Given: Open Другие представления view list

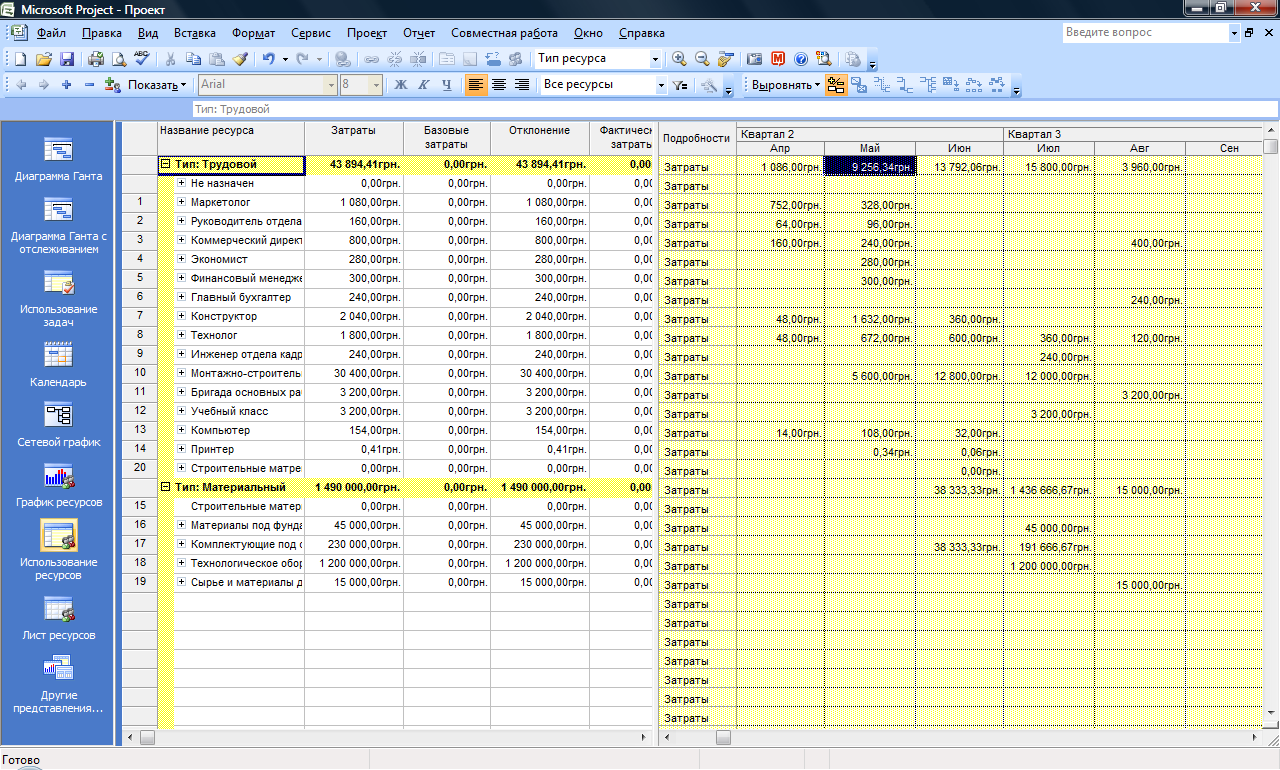Looking at the screenshot, I should click(58, 685).
